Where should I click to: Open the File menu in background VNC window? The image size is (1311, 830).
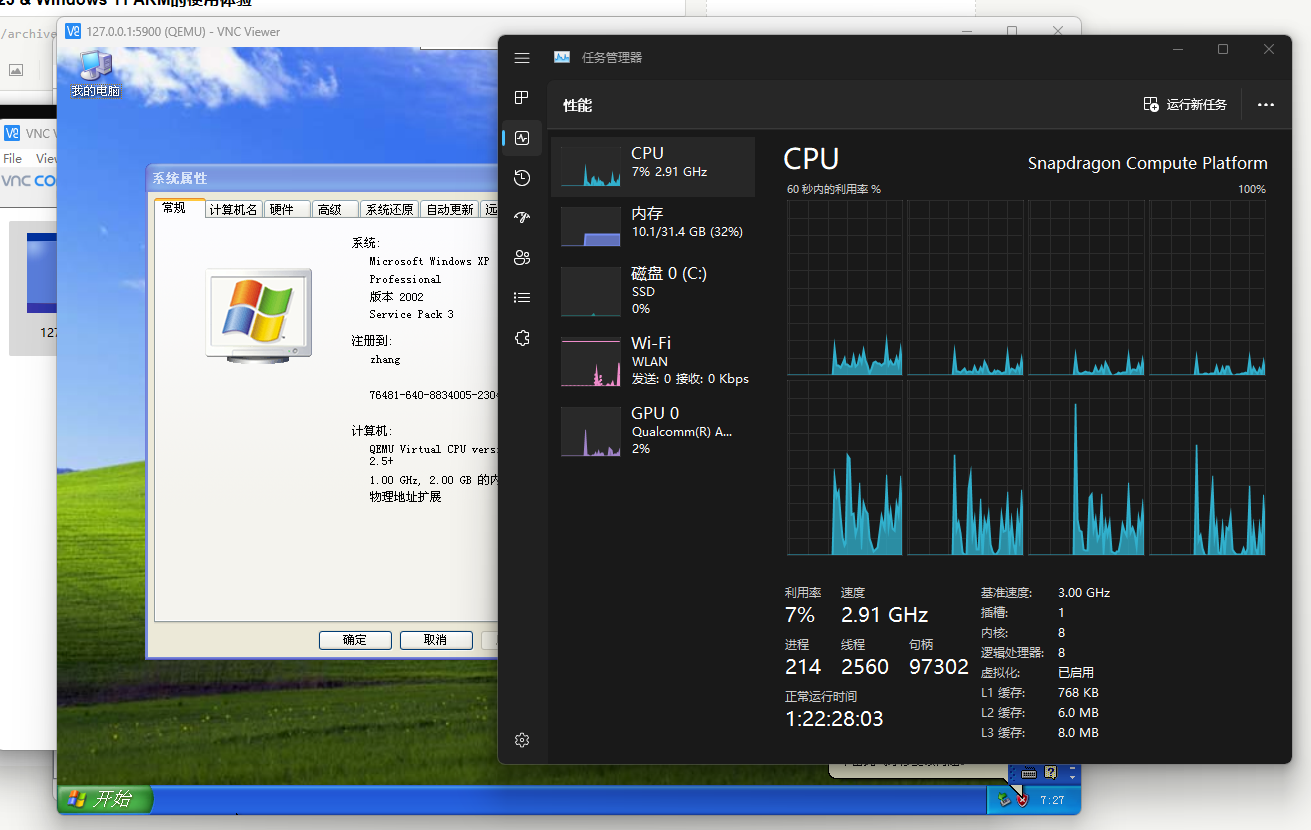tap(13, 159)
